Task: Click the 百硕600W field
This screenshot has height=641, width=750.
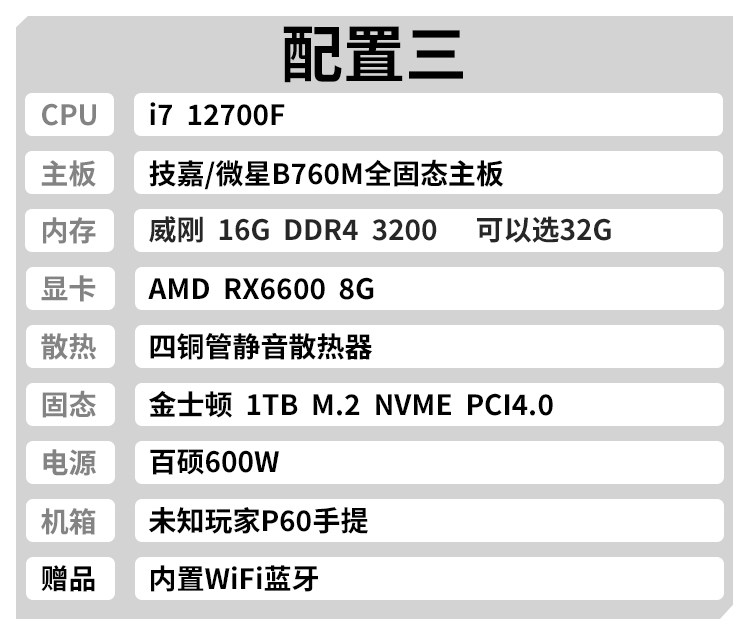Action: (428, 463)
